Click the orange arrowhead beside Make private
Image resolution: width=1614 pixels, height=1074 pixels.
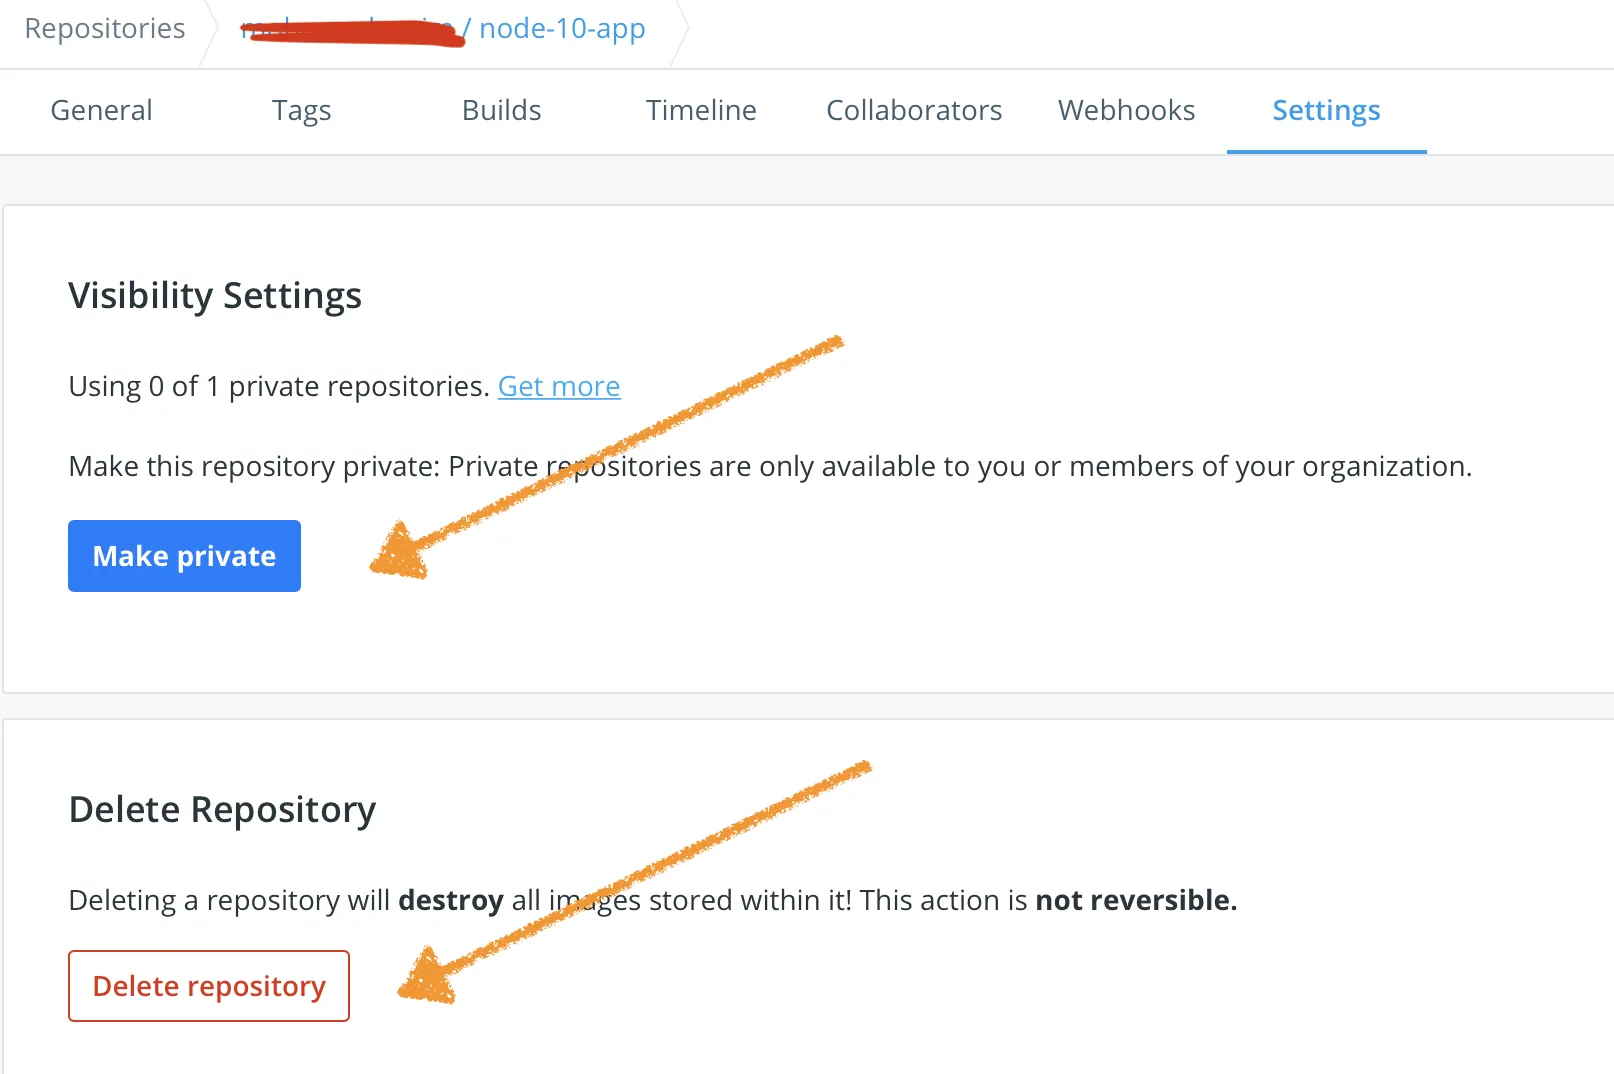click(x=402, y=553)
